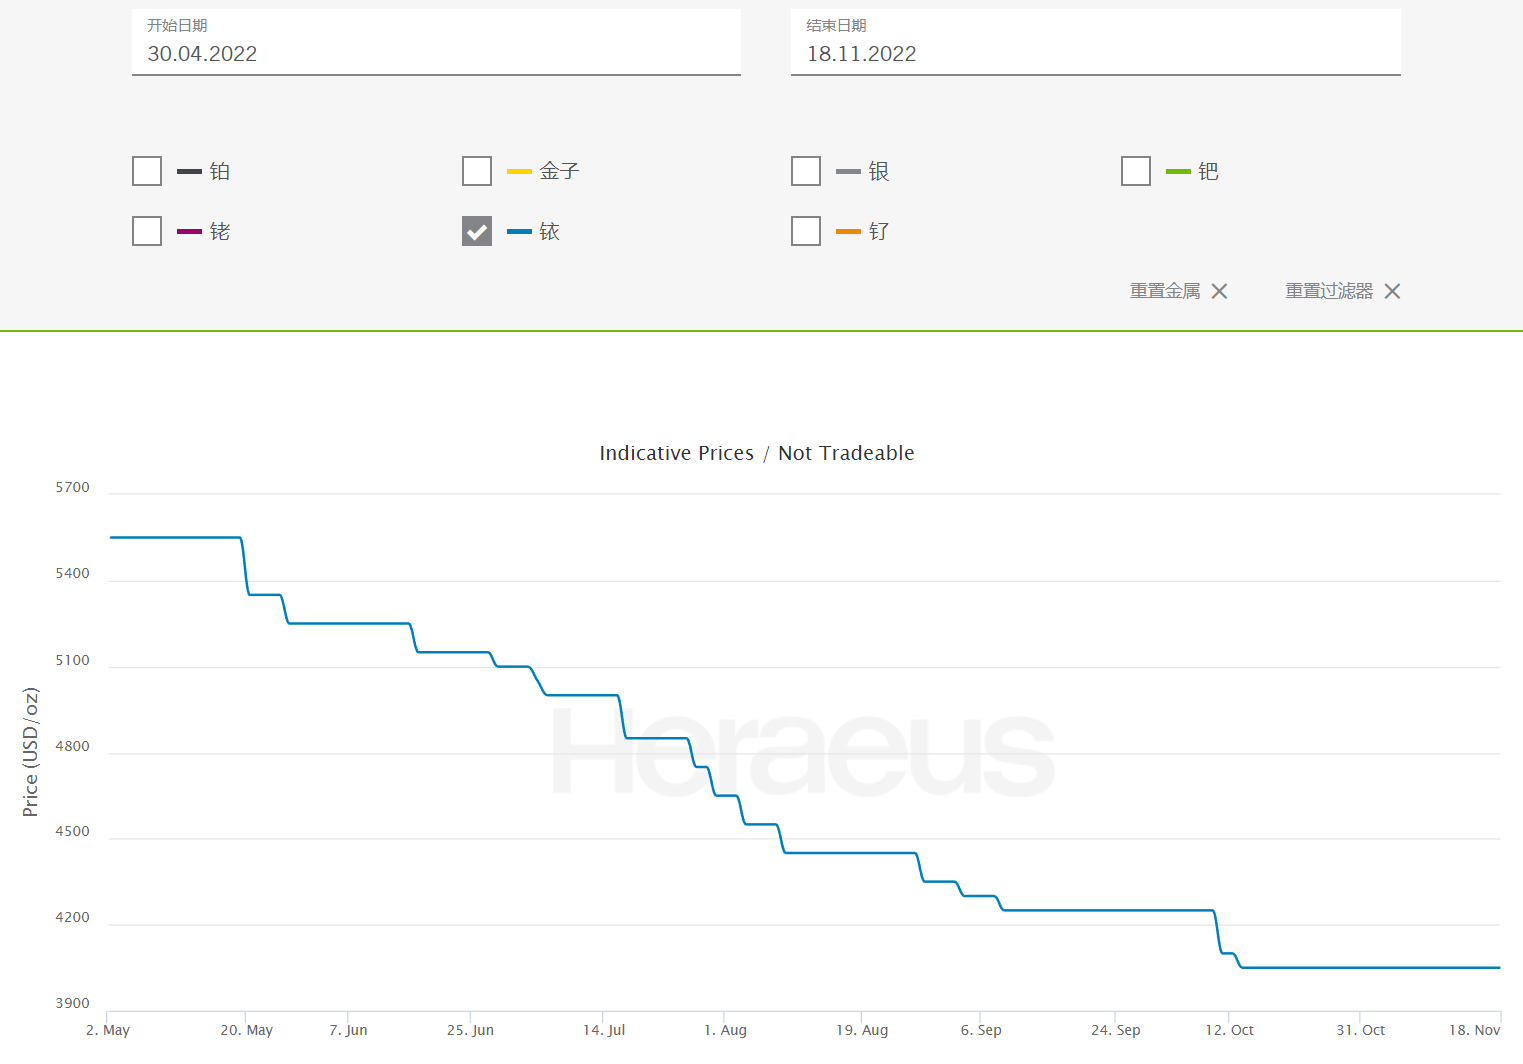Click the 银 metal label
1523x1064 pixels.
(879, 171)
